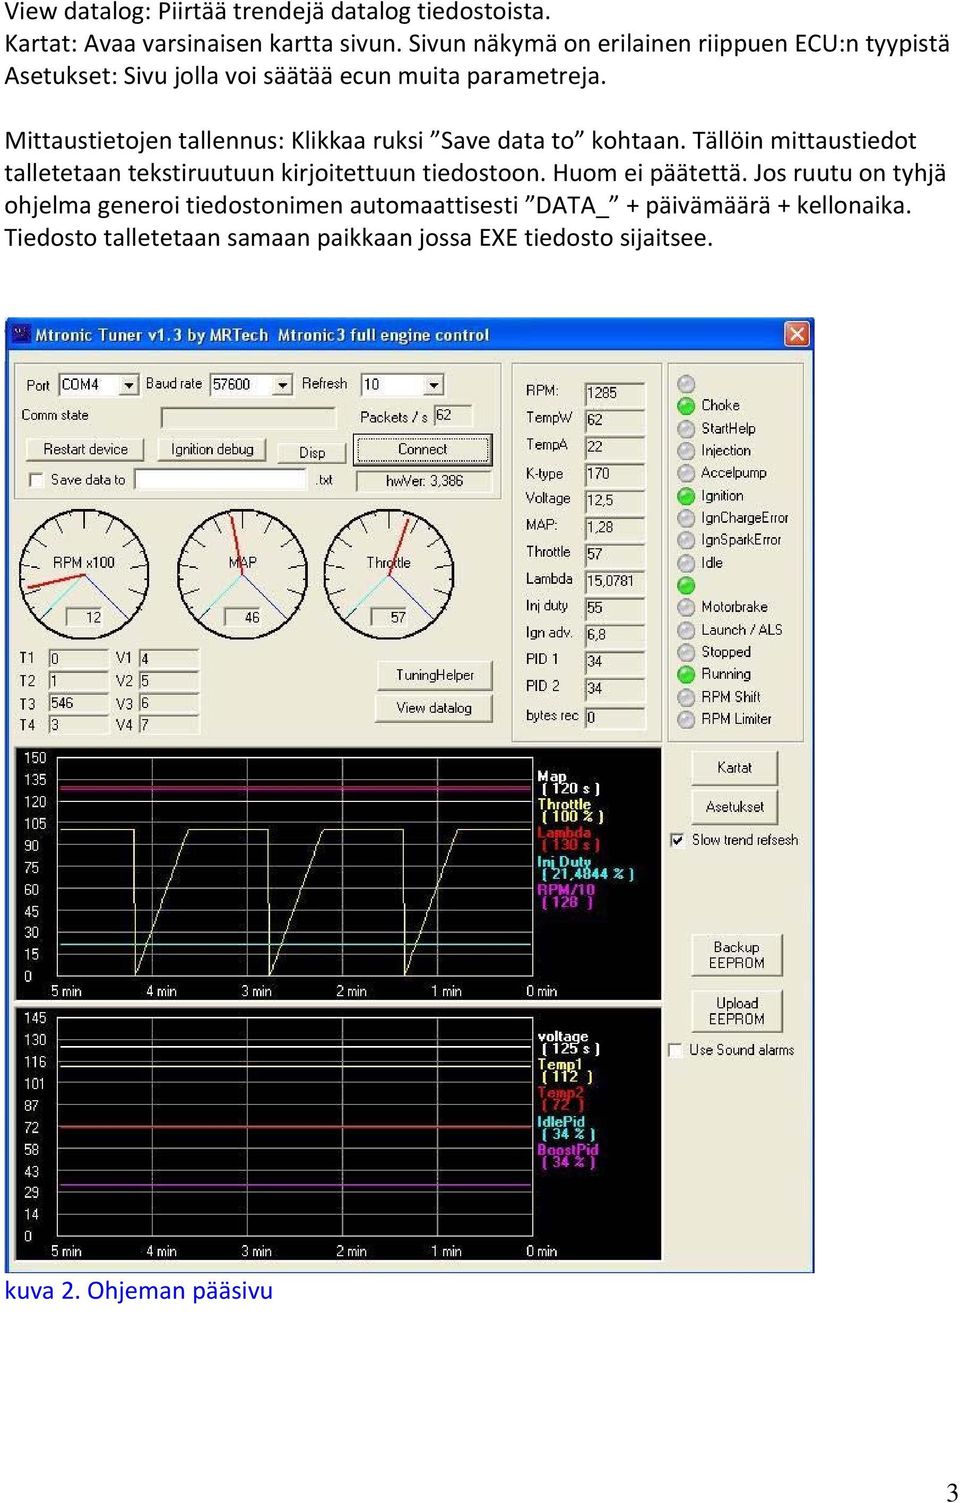960x1503 pixels.
Task: Click Backup EEPROM button
Action: pyautogui.click(x=737, y=955)
